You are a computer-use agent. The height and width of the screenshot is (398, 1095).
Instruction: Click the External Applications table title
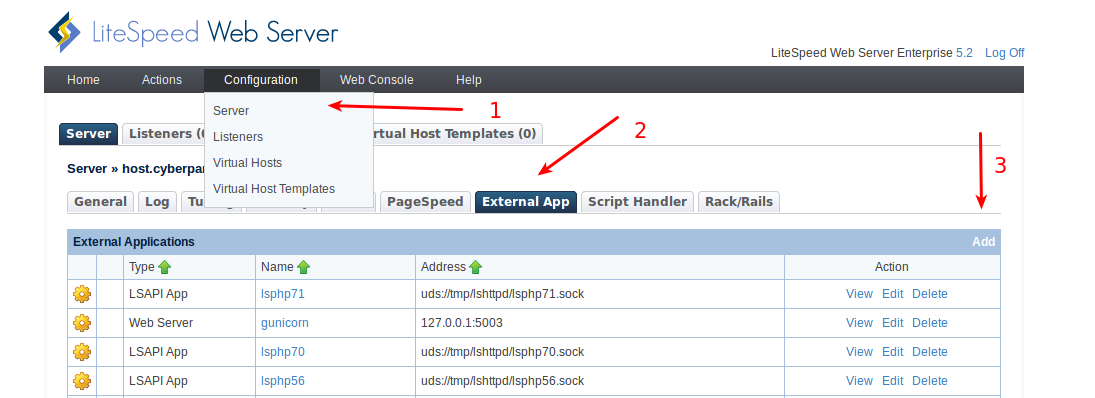[x=133, y=242]
